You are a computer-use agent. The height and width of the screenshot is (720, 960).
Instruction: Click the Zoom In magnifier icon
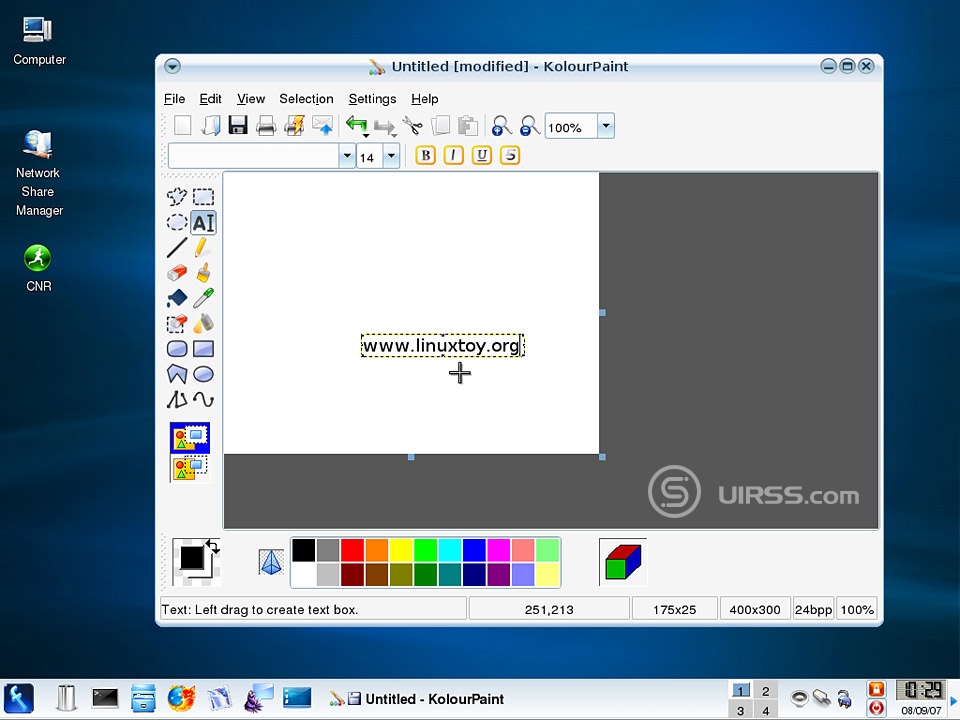pyautogui.click(x=502, y=126)
